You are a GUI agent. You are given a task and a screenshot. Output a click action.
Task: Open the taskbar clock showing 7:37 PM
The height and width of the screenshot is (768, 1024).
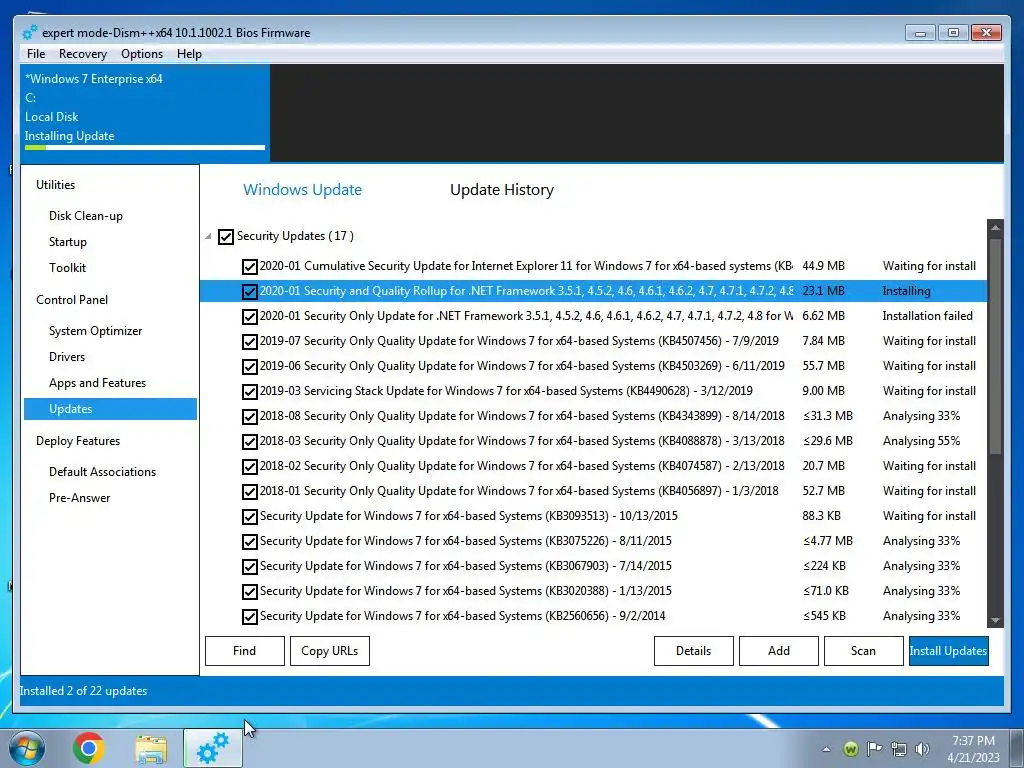[973, 749]
